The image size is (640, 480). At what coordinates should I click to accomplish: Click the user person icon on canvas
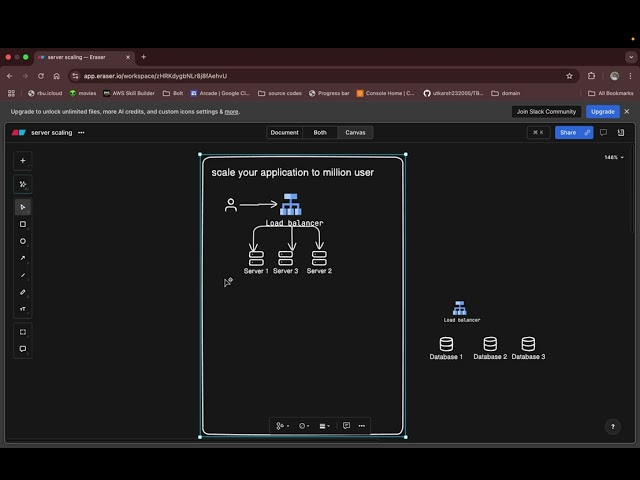(231, 204)
